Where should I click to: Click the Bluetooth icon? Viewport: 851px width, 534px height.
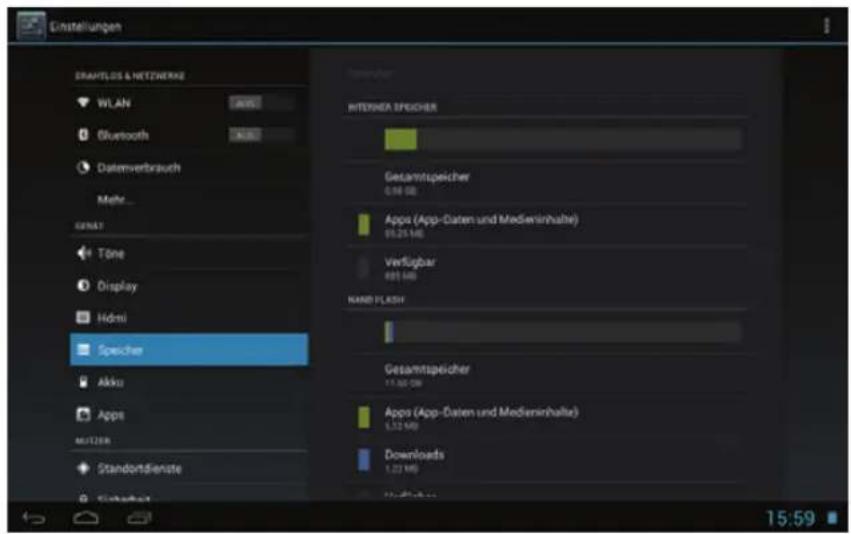click(x=83, y=135)
